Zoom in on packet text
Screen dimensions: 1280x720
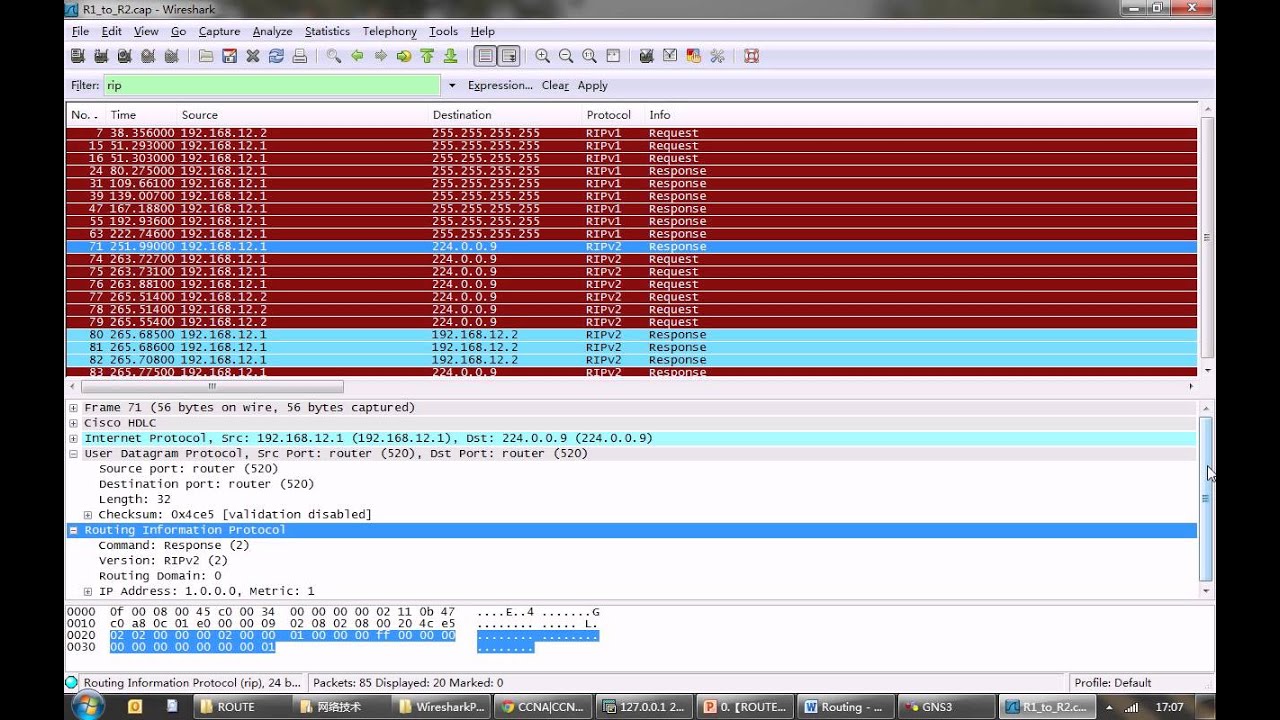point(543,56)
